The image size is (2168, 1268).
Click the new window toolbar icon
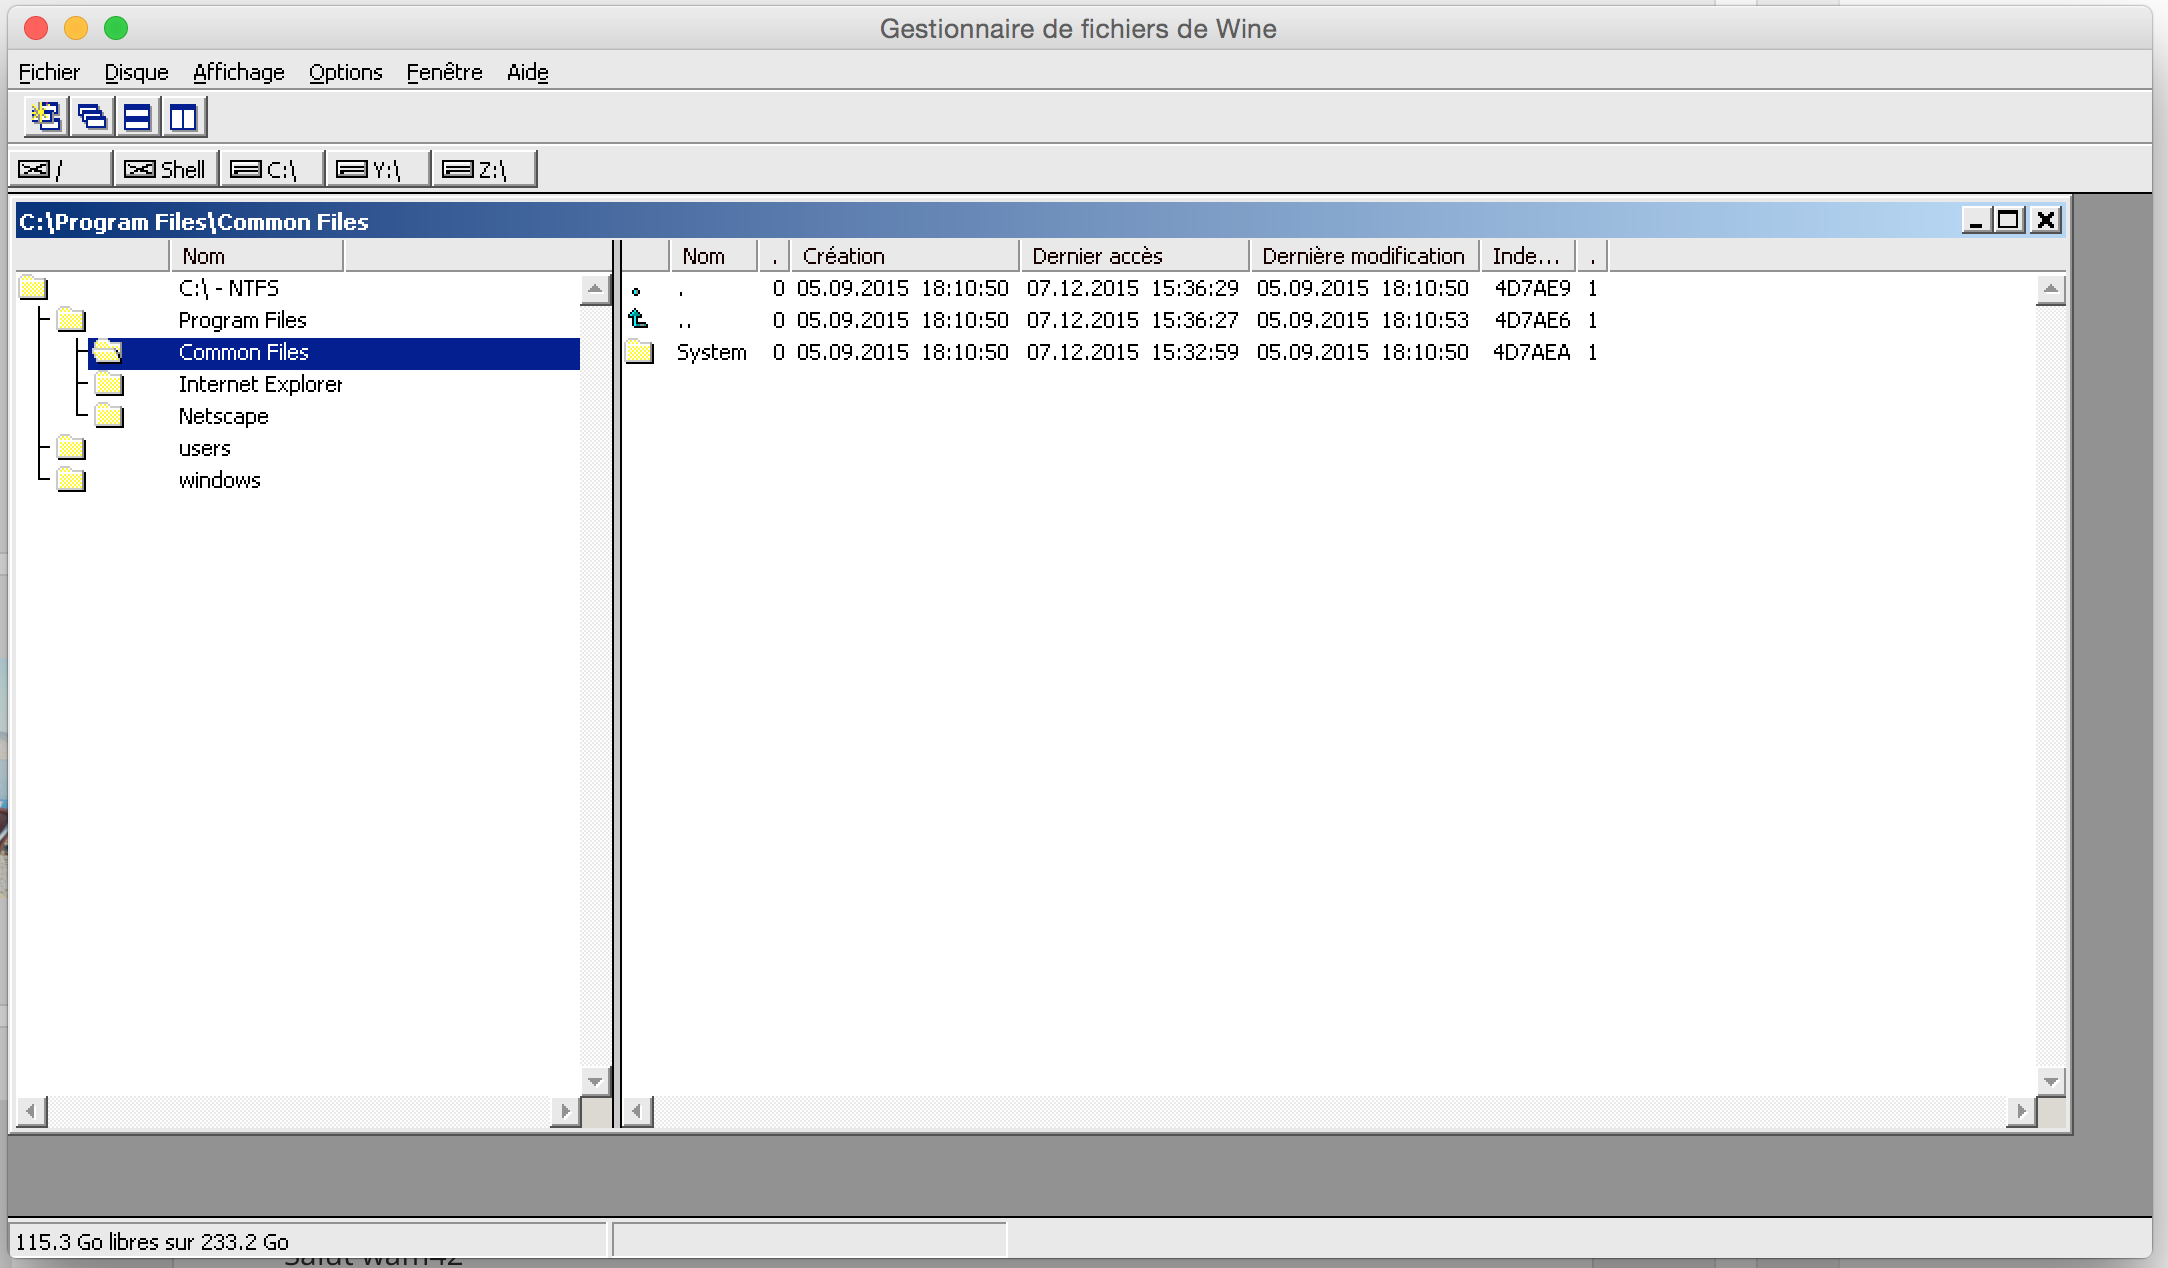point(46,117)
